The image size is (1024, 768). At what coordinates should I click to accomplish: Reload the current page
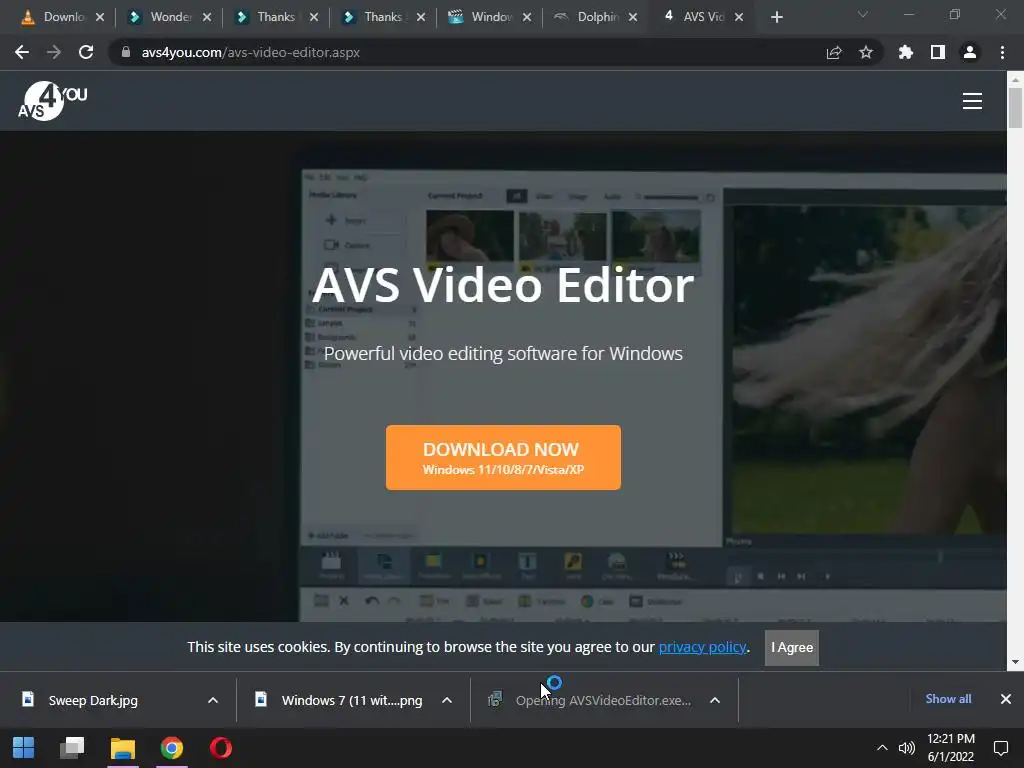point(86,52)
